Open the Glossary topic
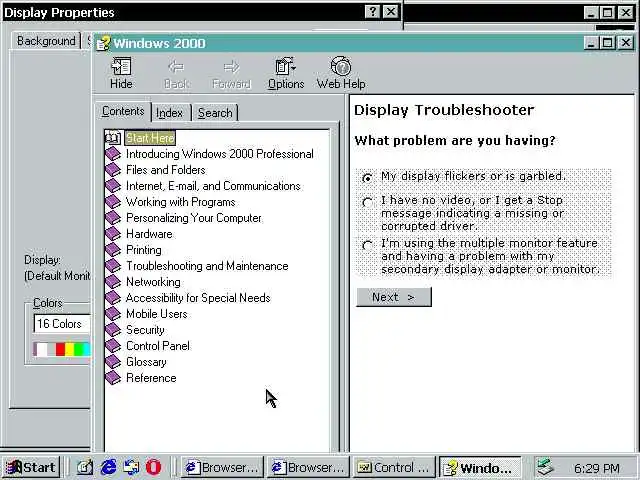Screen dimensions: 640x480 point(146,362)
